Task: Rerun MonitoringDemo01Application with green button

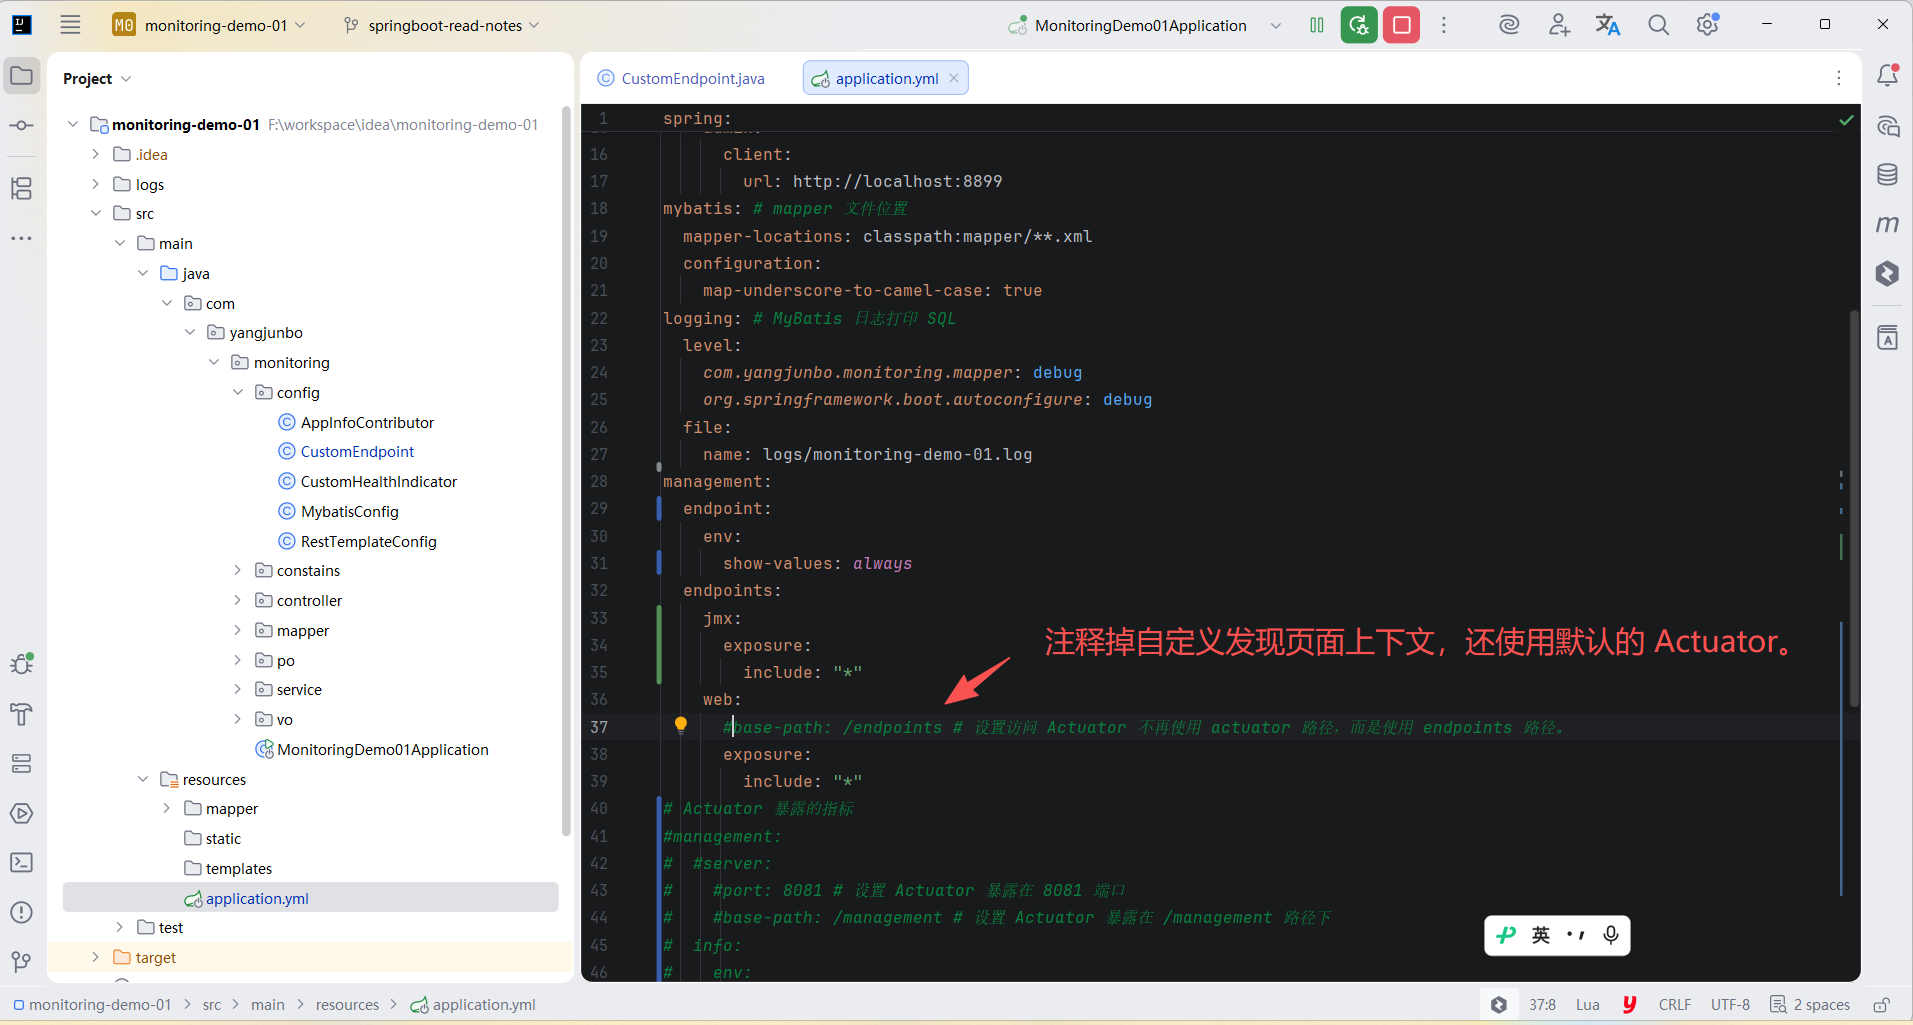Action: click(x=1359, y=25)
